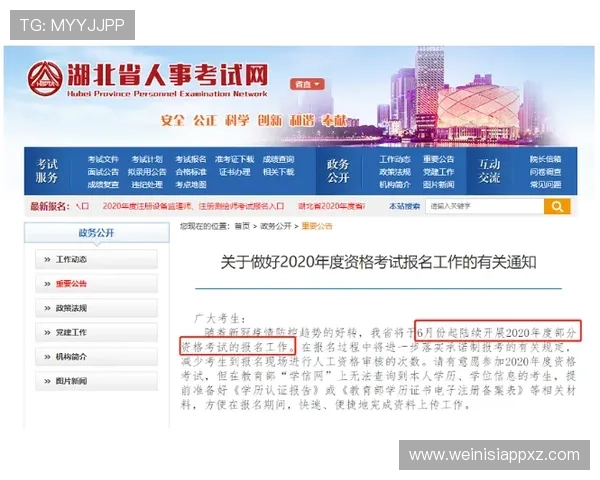Click the 政务公开 breadcrumb link
The height and width of the screenshot is (480, 600).
[x=276, y=226]
